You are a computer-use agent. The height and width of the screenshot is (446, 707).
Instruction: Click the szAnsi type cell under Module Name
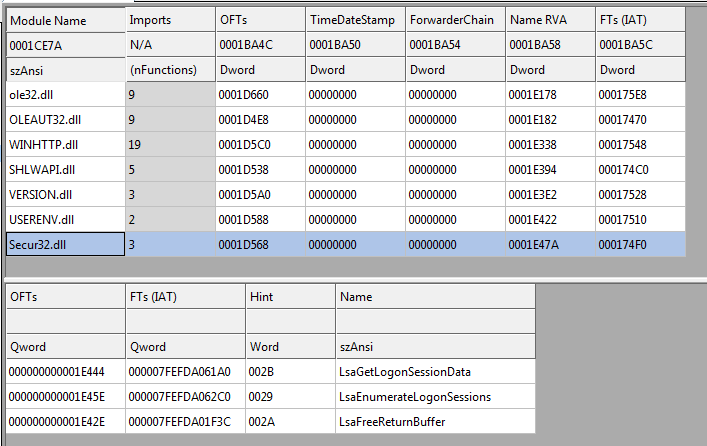[x=65, y=70]
